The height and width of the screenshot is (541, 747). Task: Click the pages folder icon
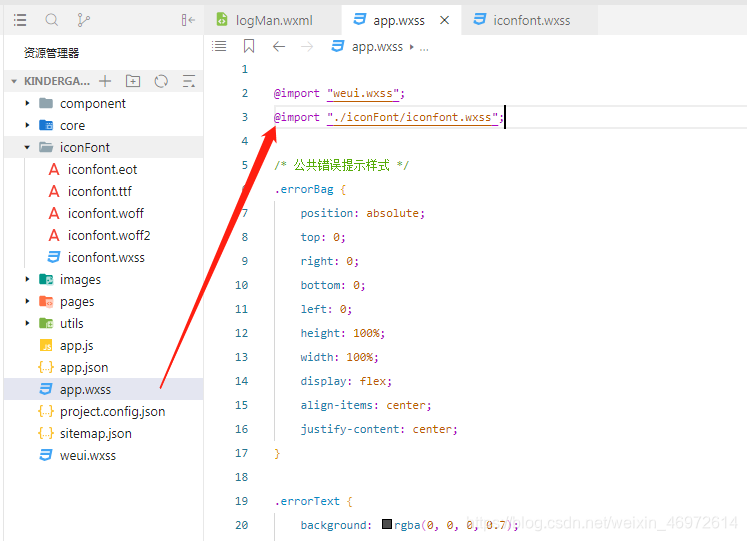pos(46,301)
